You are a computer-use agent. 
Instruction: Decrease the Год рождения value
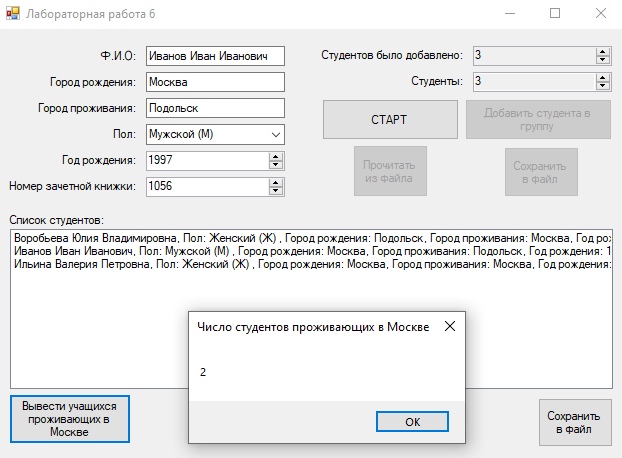[276, 164]
